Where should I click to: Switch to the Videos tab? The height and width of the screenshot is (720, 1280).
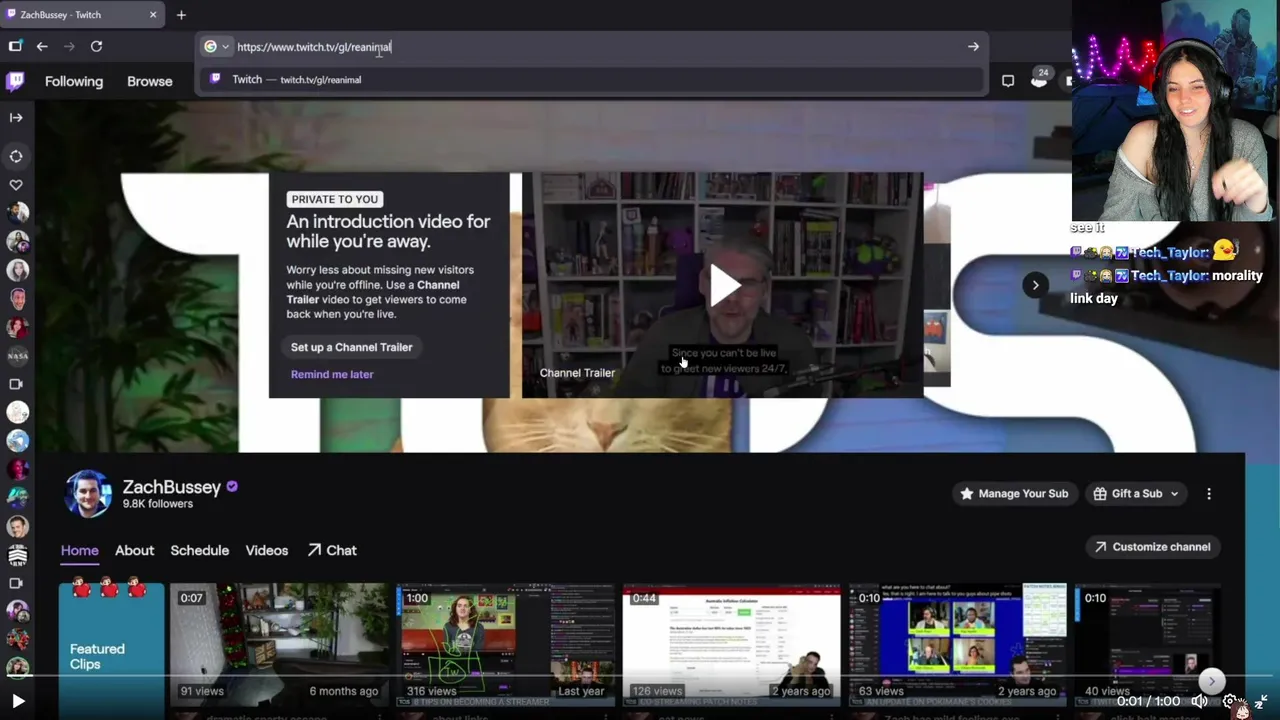click(267, 550)
